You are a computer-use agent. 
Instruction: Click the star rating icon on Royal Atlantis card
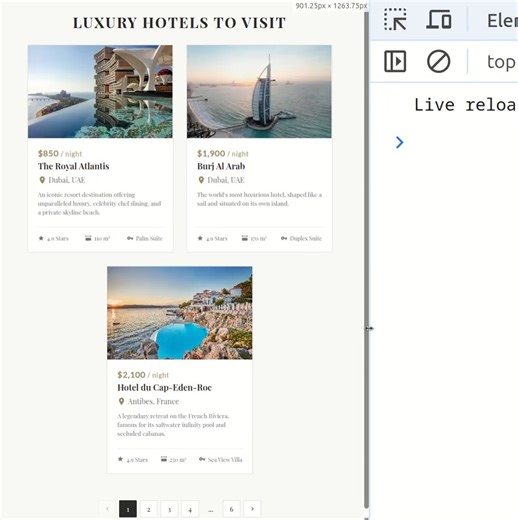click(41, 238)
